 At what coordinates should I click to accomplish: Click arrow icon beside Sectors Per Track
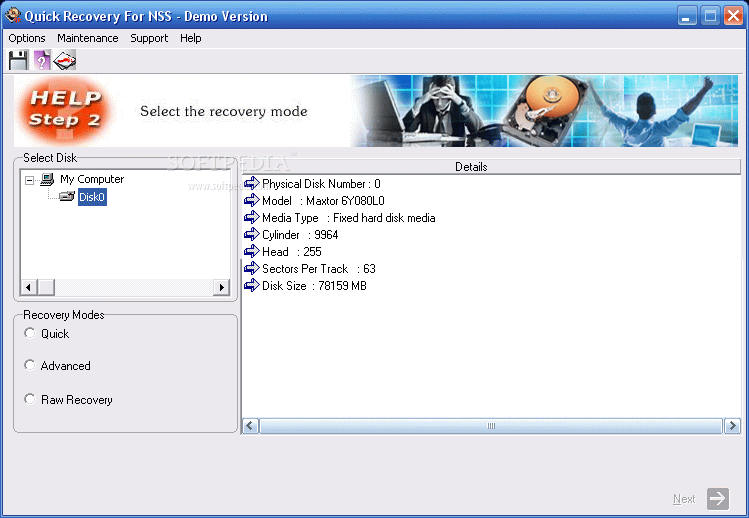[252, 269]
